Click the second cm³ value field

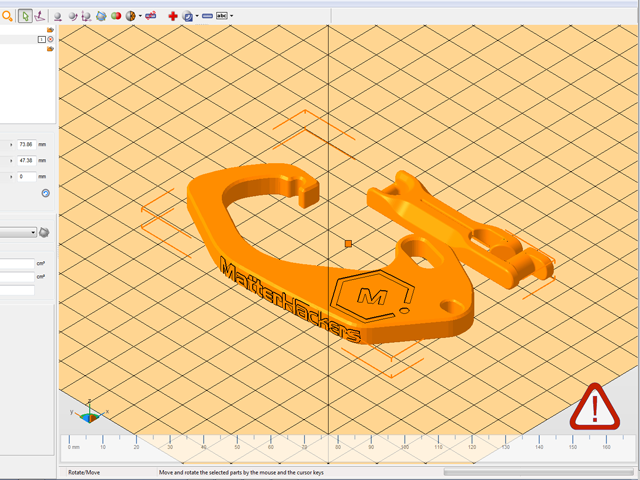17,277
